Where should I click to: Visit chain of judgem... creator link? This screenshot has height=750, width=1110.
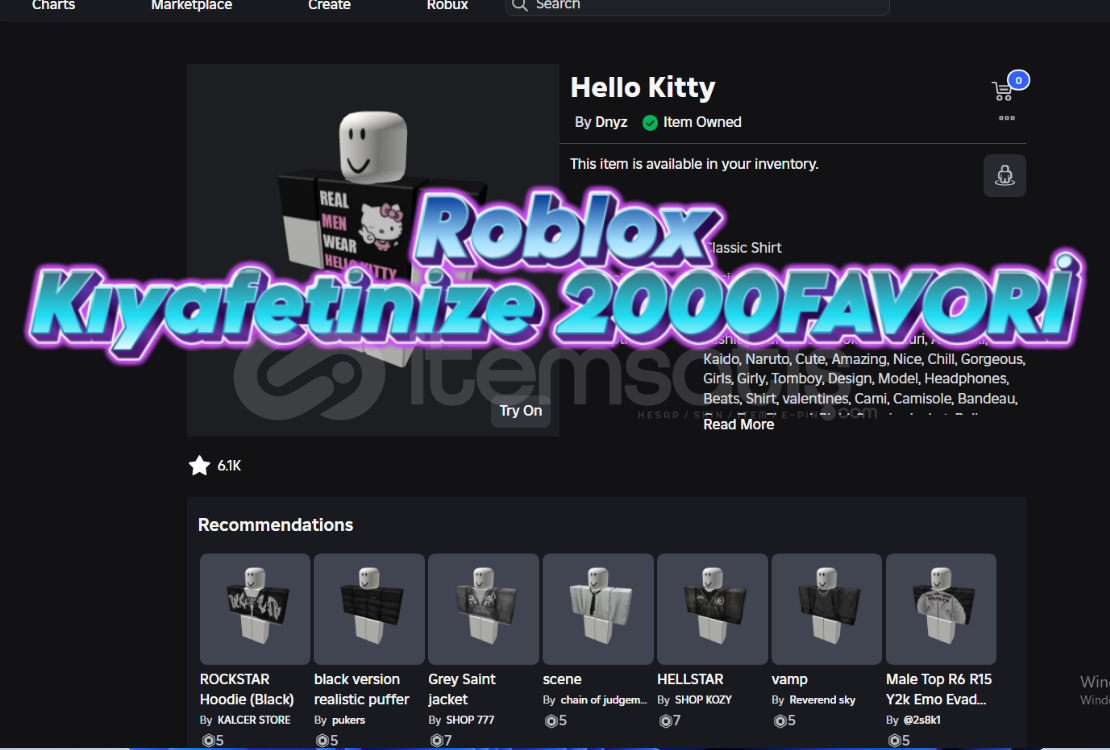pos(604,700)
